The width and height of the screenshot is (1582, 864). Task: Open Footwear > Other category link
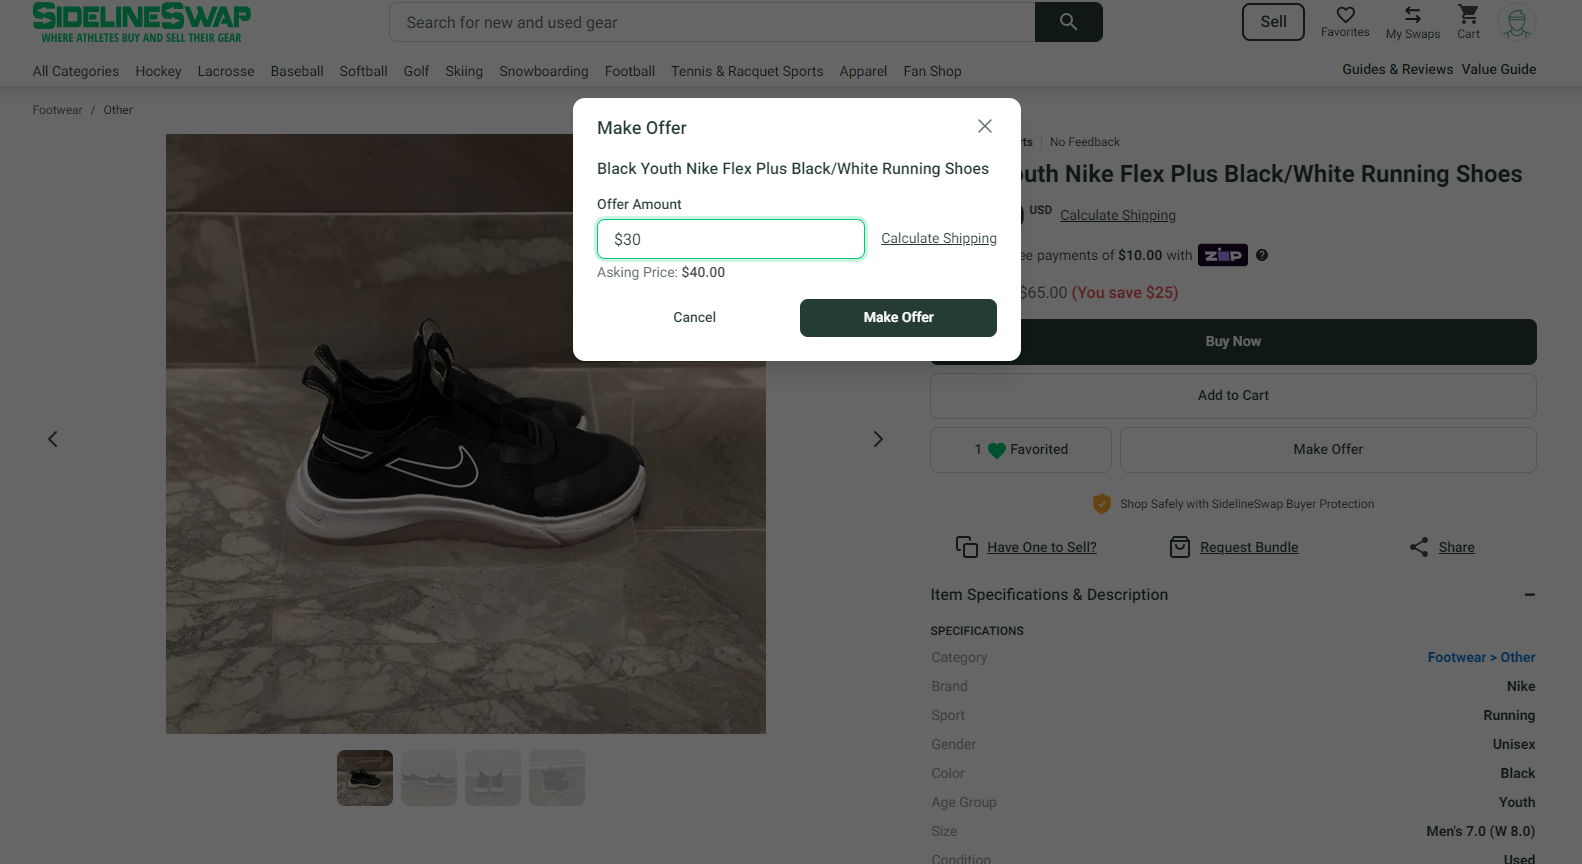coord(1481,657)
